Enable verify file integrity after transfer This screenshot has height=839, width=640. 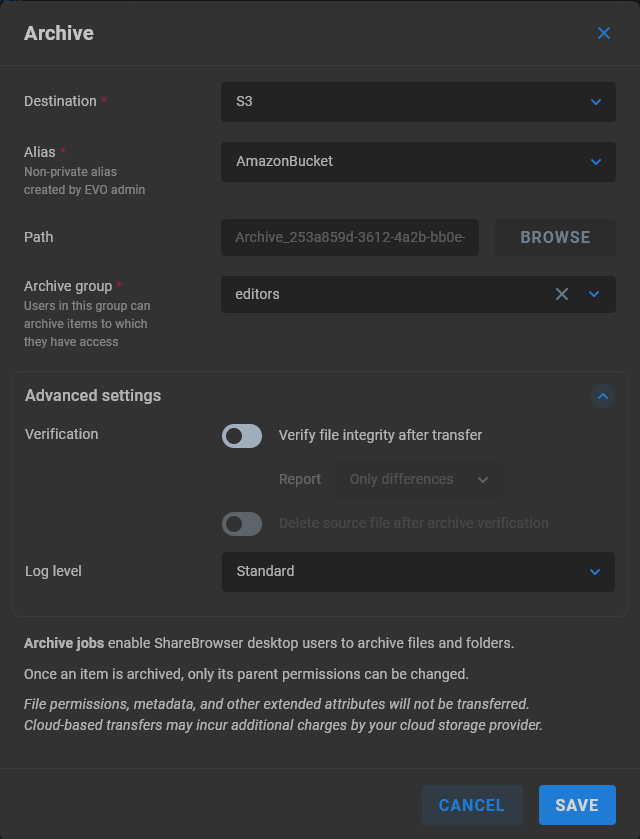click(241, 435)
